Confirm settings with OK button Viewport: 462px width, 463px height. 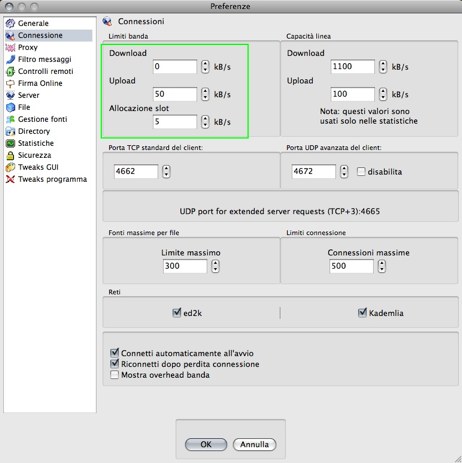click(206, 444)
